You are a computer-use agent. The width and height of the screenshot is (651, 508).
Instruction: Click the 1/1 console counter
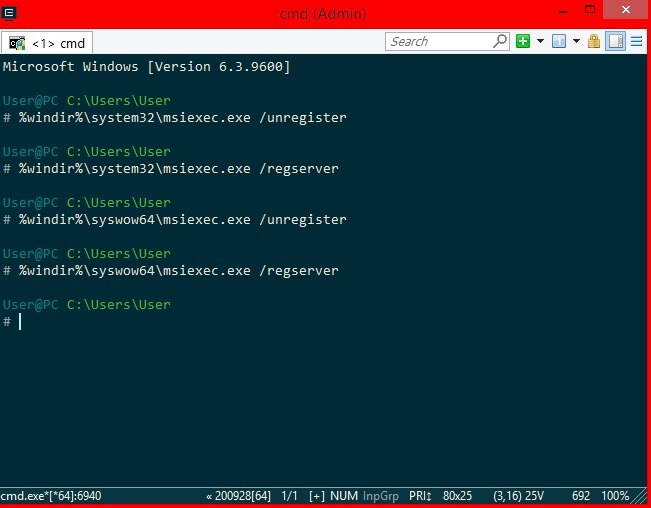289,496
